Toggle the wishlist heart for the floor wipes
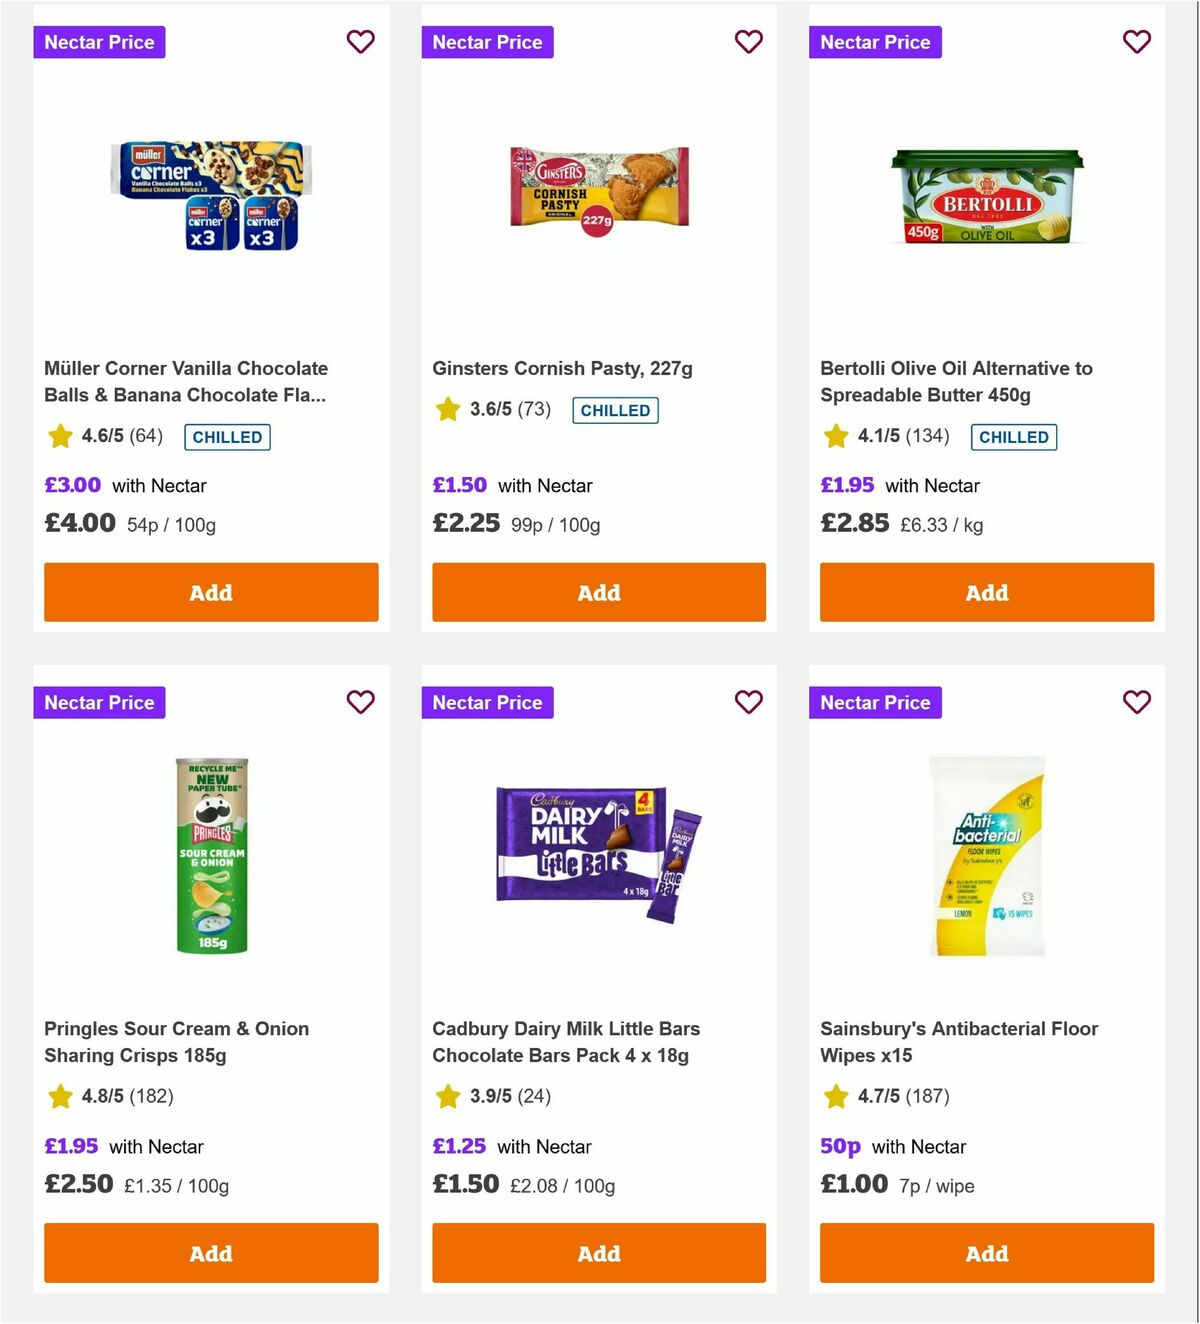 point(1136,703)
